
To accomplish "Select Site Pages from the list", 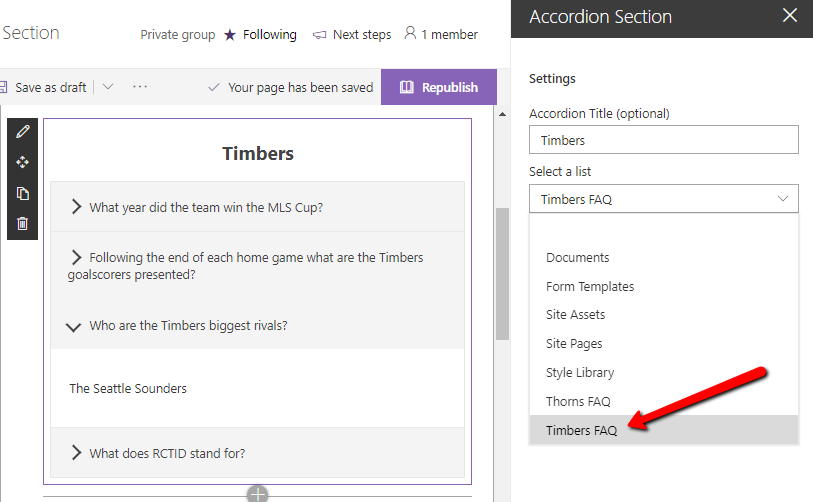I will point(664,343).
